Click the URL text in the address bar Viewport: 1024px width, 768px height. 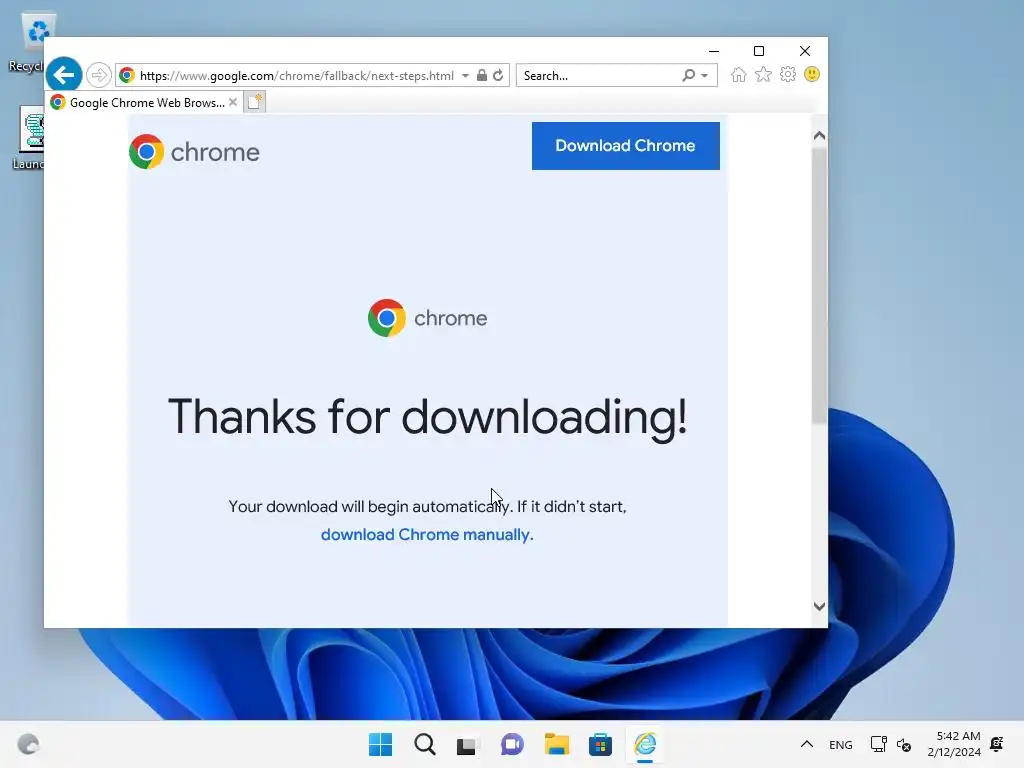pyautogui.click(x=296, y=76)
